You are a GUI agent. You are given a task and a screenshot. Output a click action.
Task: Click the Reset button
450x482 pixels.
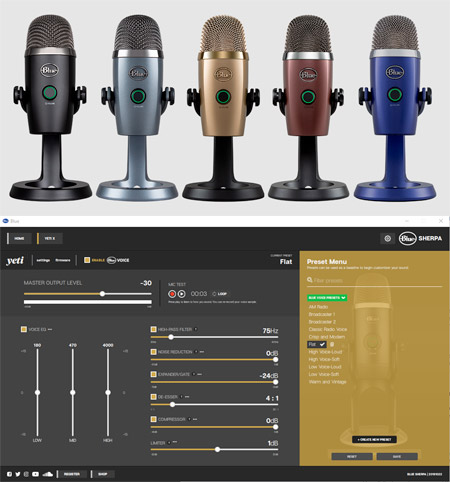pyautogui.click(x=352, y=456)
